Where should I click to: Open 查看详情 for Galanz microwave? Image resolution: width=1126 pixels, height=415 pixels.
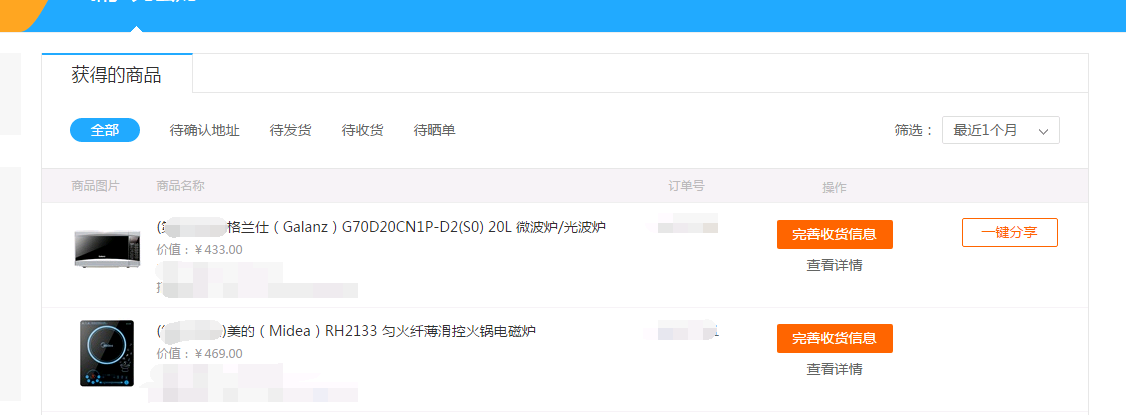(x=834, y=266)
